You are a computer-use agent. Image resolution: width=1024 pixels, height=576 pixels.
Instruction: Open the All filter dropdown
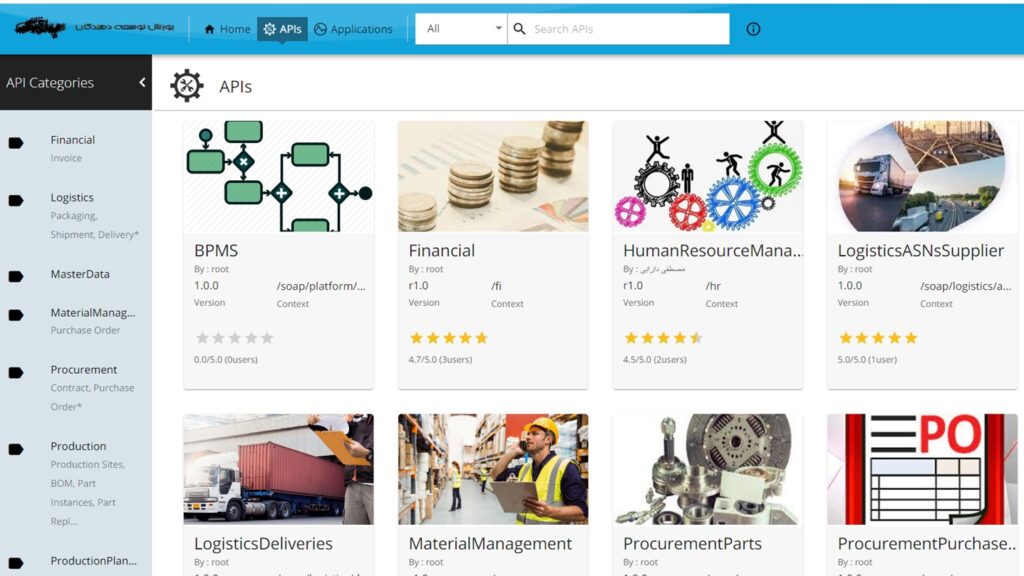pyautogui.click(x=461, y=29)
